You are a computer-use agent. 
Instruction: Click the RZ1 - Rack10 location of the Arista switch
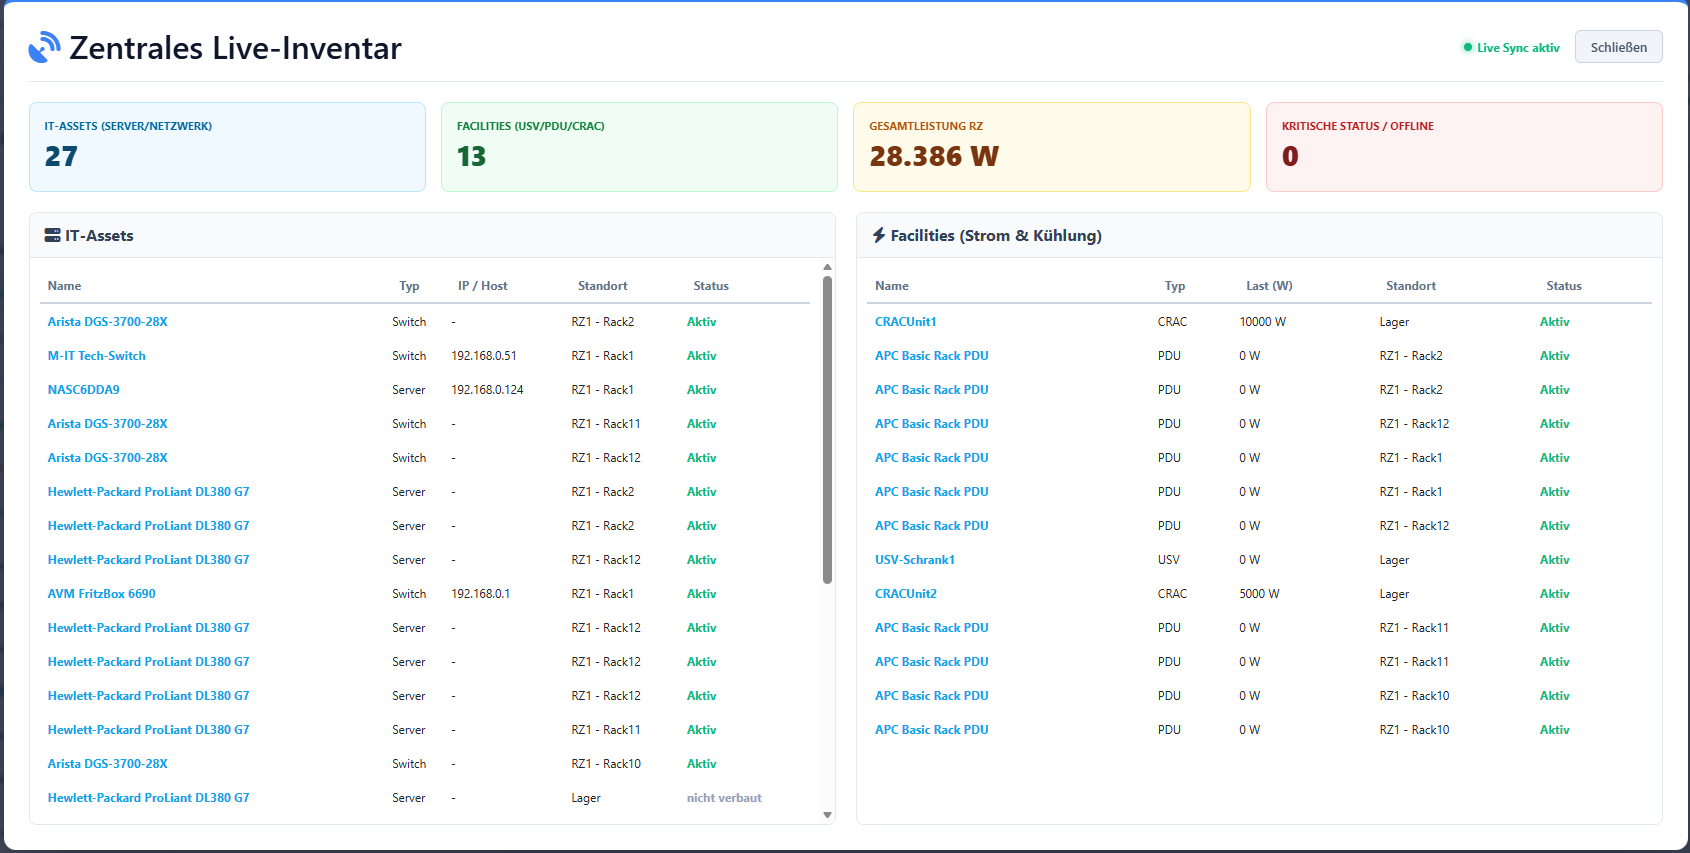[x=606, y=764]
